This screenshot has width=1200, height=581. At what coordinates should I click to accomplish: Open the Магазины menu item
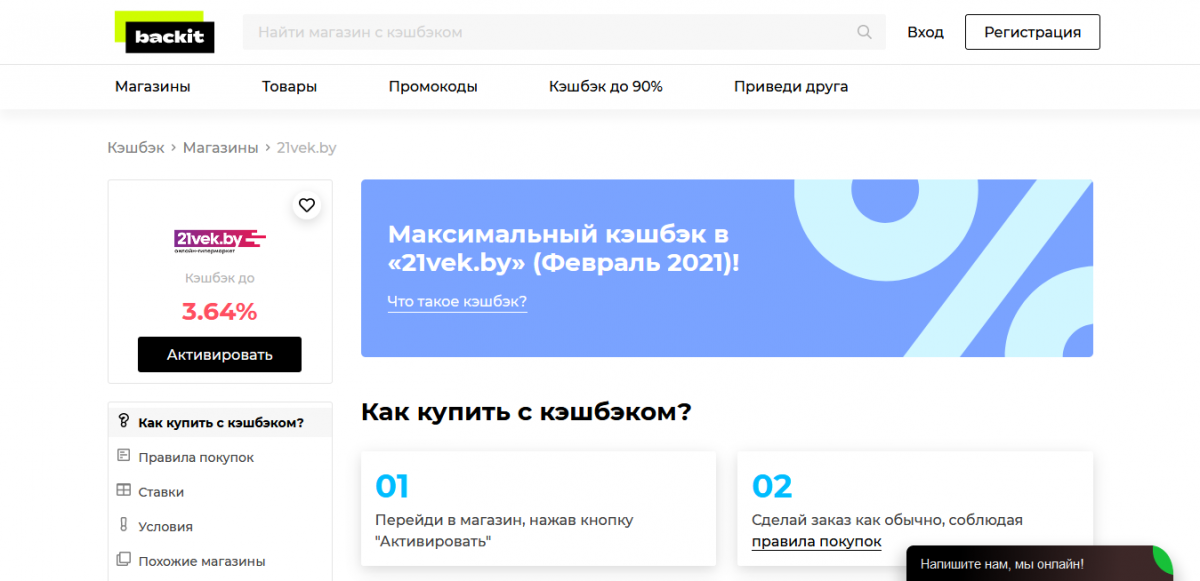[152, 86]
